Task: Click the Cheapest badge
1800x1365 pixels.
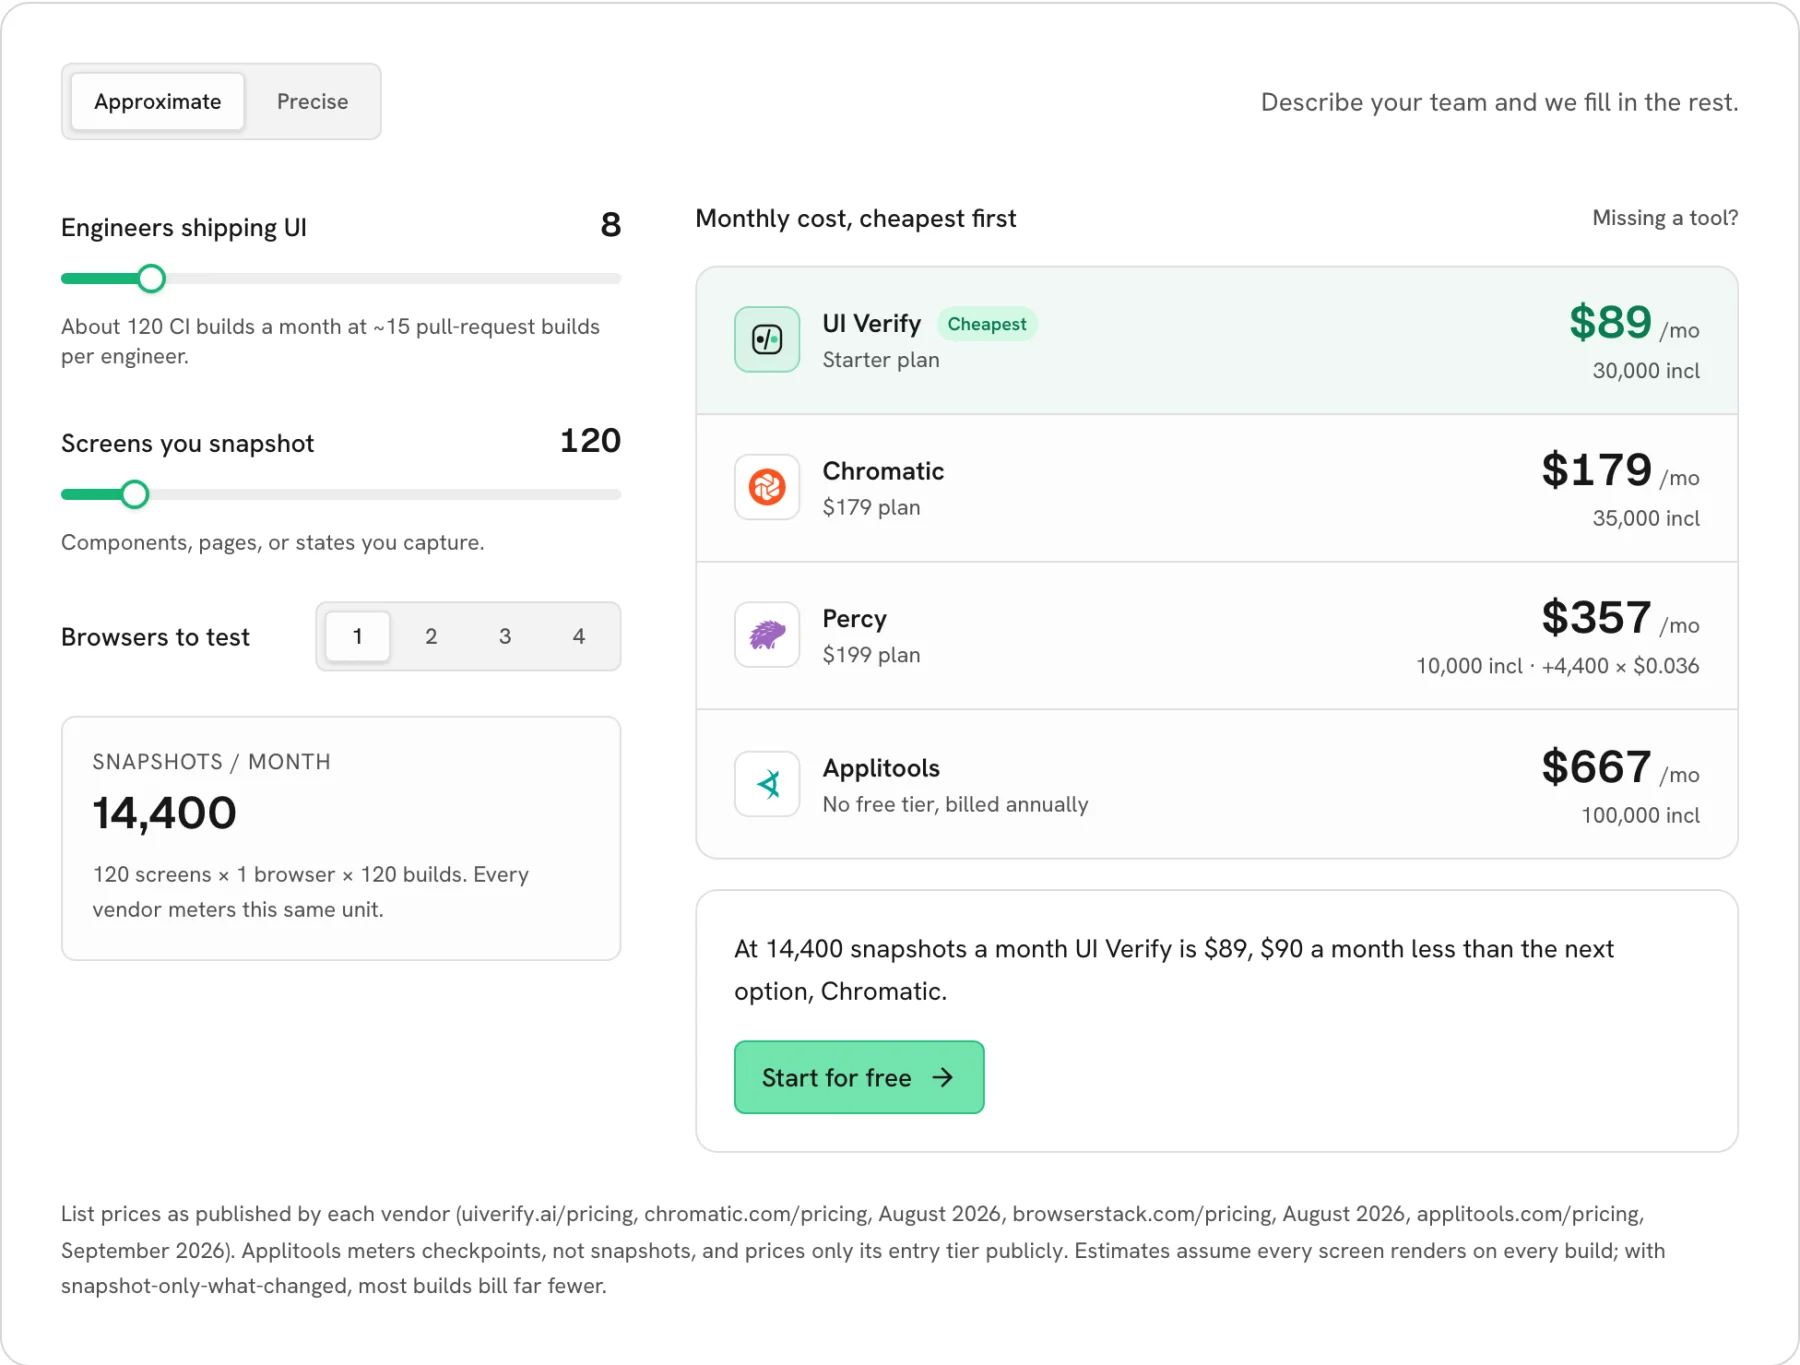Action: 987,324
